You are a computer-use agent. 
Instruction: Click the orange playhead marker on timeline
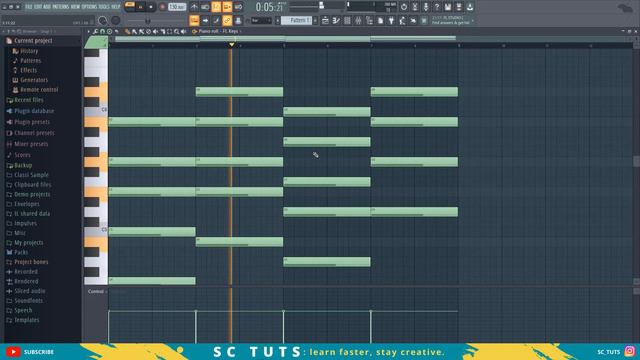click(x=231, y=44)
